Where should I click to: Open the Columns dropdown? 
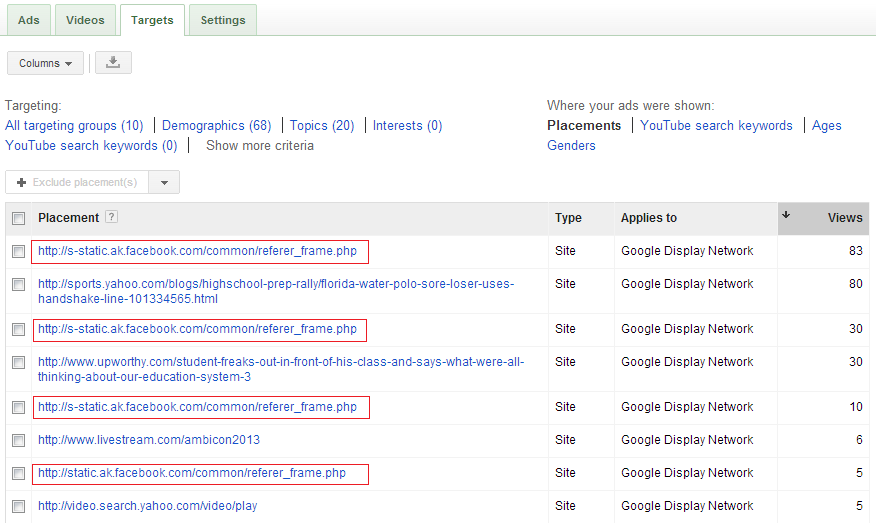pos(45,63)
